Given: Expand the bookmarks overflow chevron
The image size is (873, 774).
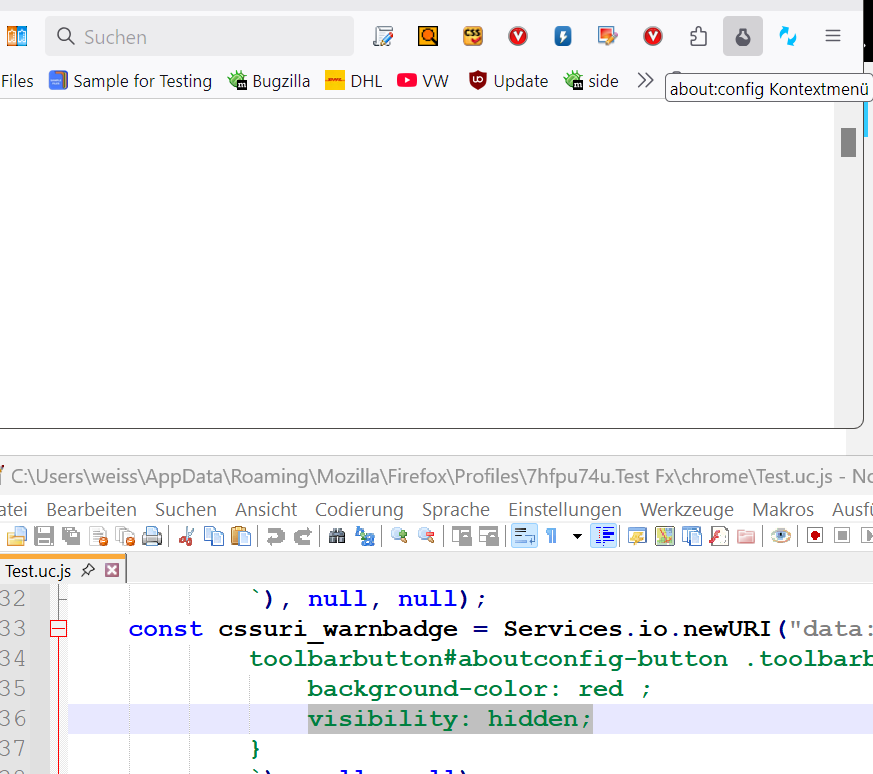Looking at the screenshot, I should tap(645, 80).
